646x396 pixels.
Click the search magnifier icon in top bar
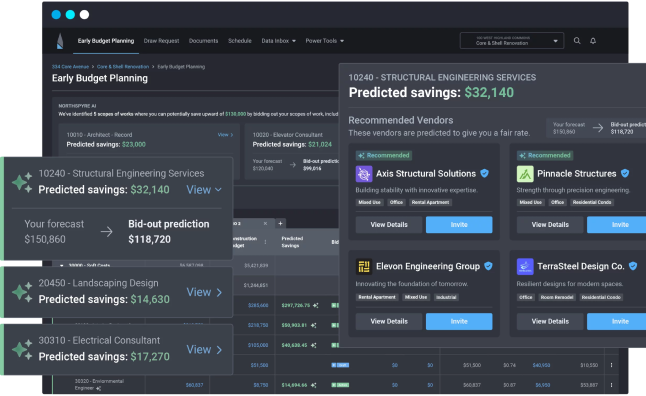point(577,41)
